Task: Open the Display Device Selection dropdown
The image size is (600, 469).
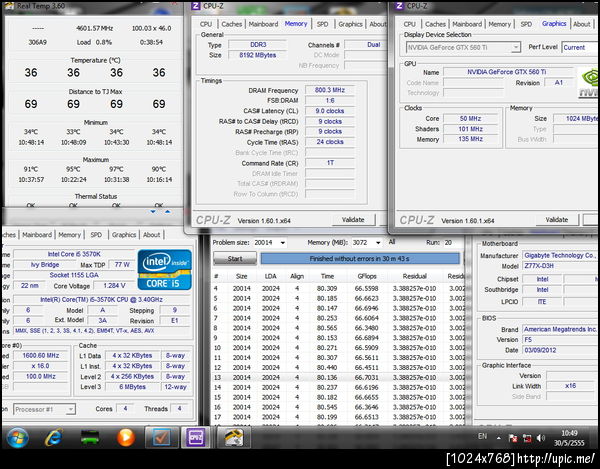Action: tap(463, 47)
